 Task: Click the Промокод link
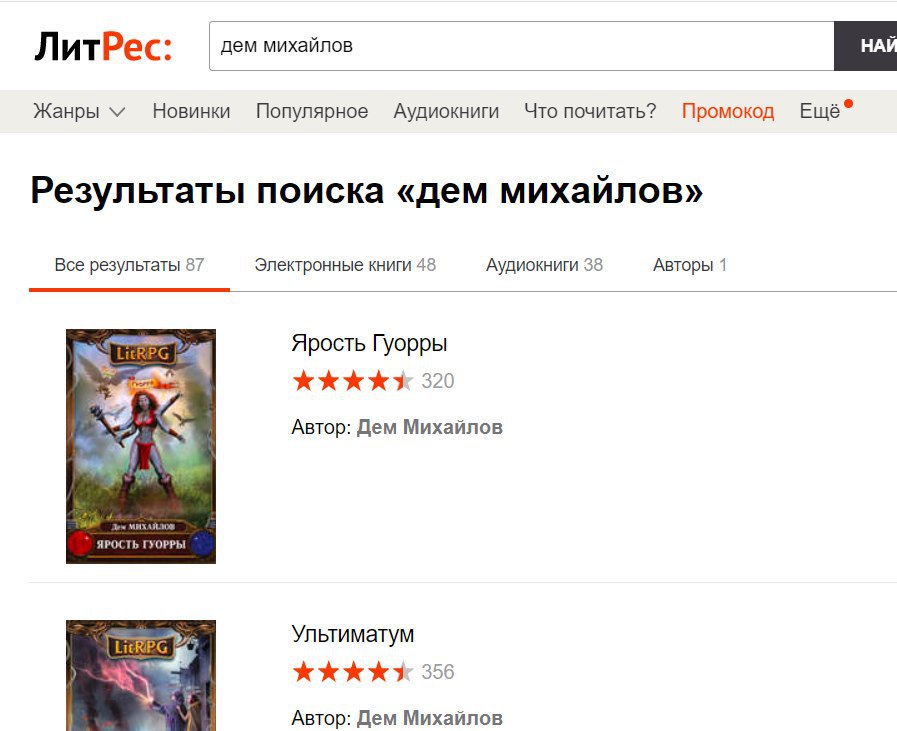click(728, 111)
